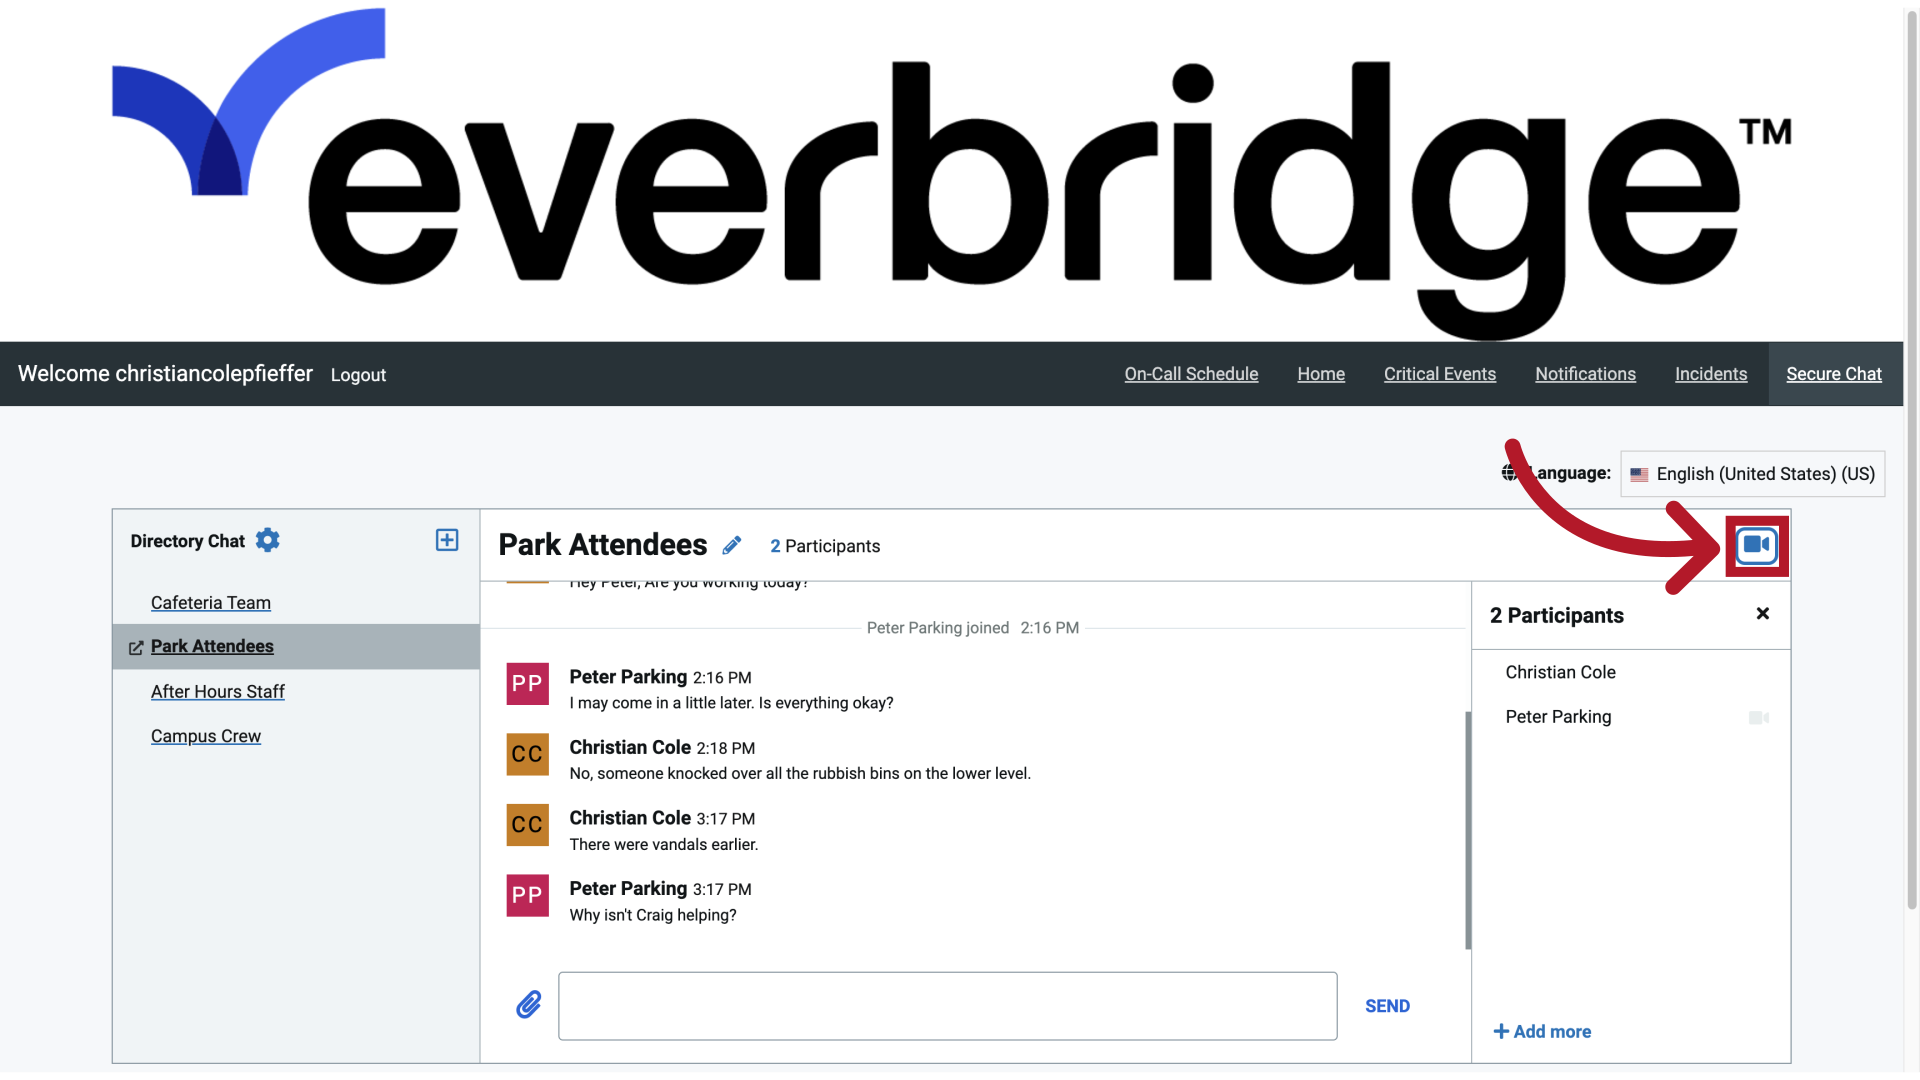Send the message with SEND
This screenshot has width=1920, height=1080.
(1387, 1006)
